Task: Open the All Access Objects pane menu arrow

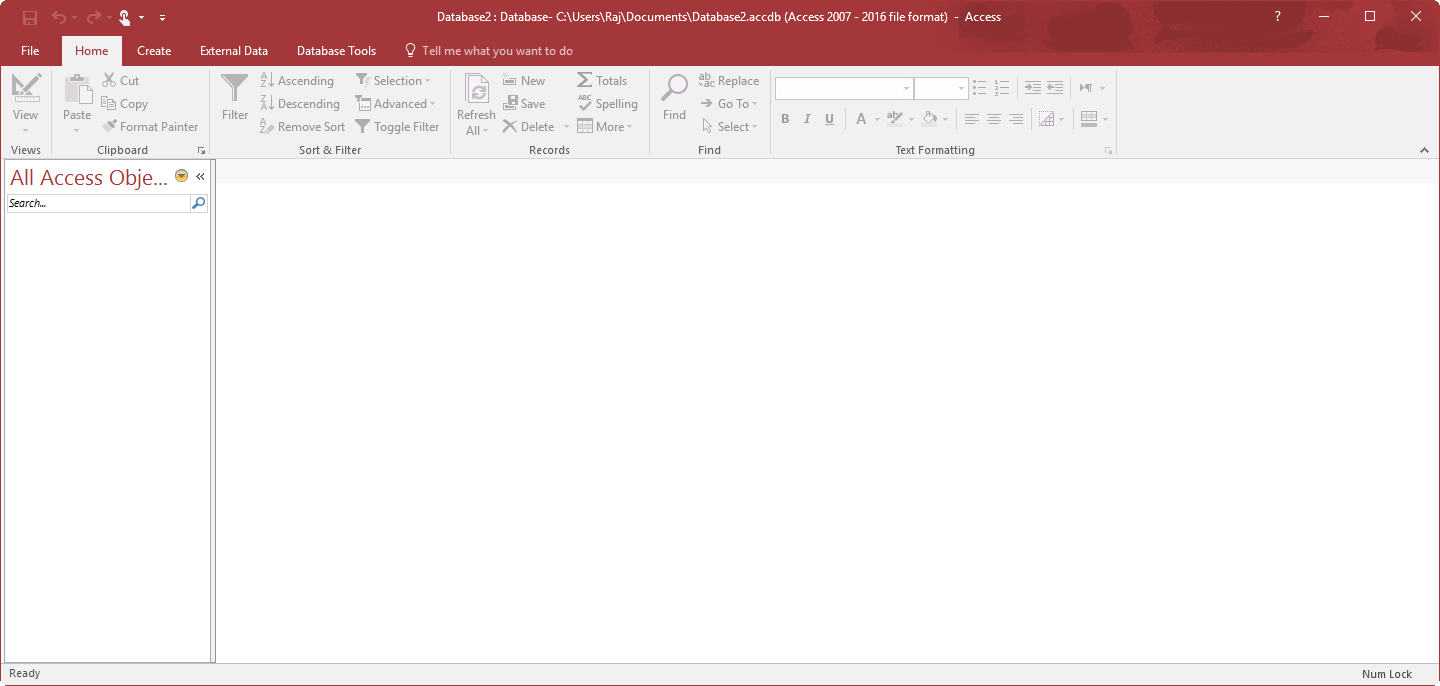Action: [x=181, y=176]
